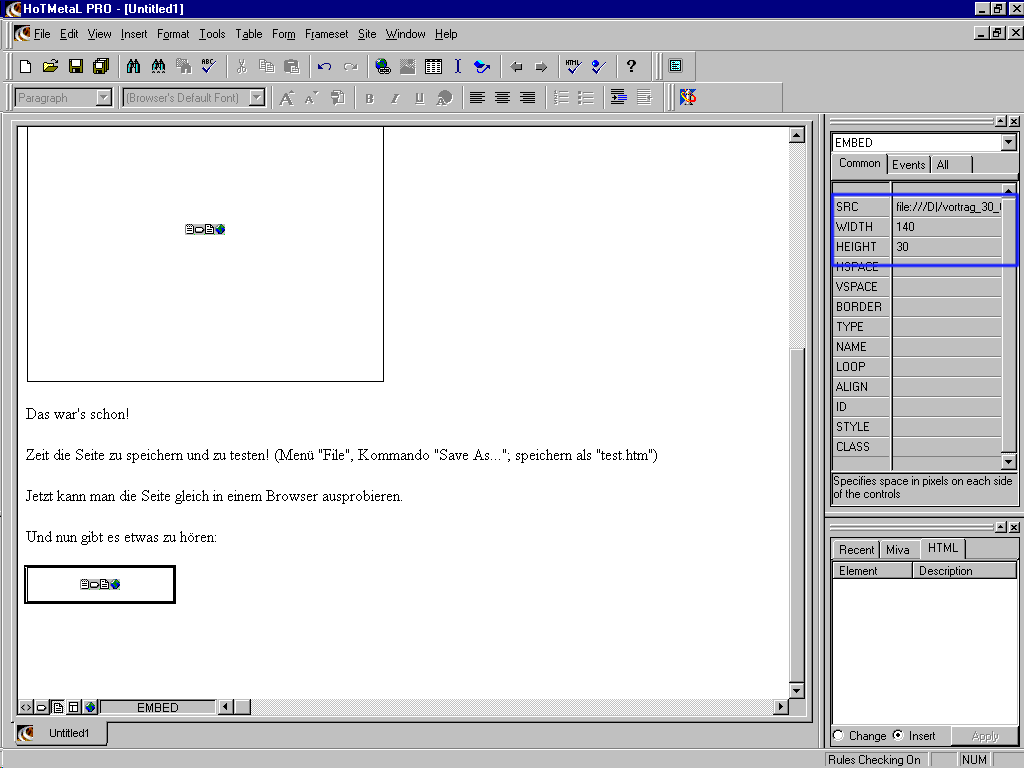The width and height of the screenshot is (1024, 768).
Task: Select the Insert radio button
Action: click(x=898, y=736)
